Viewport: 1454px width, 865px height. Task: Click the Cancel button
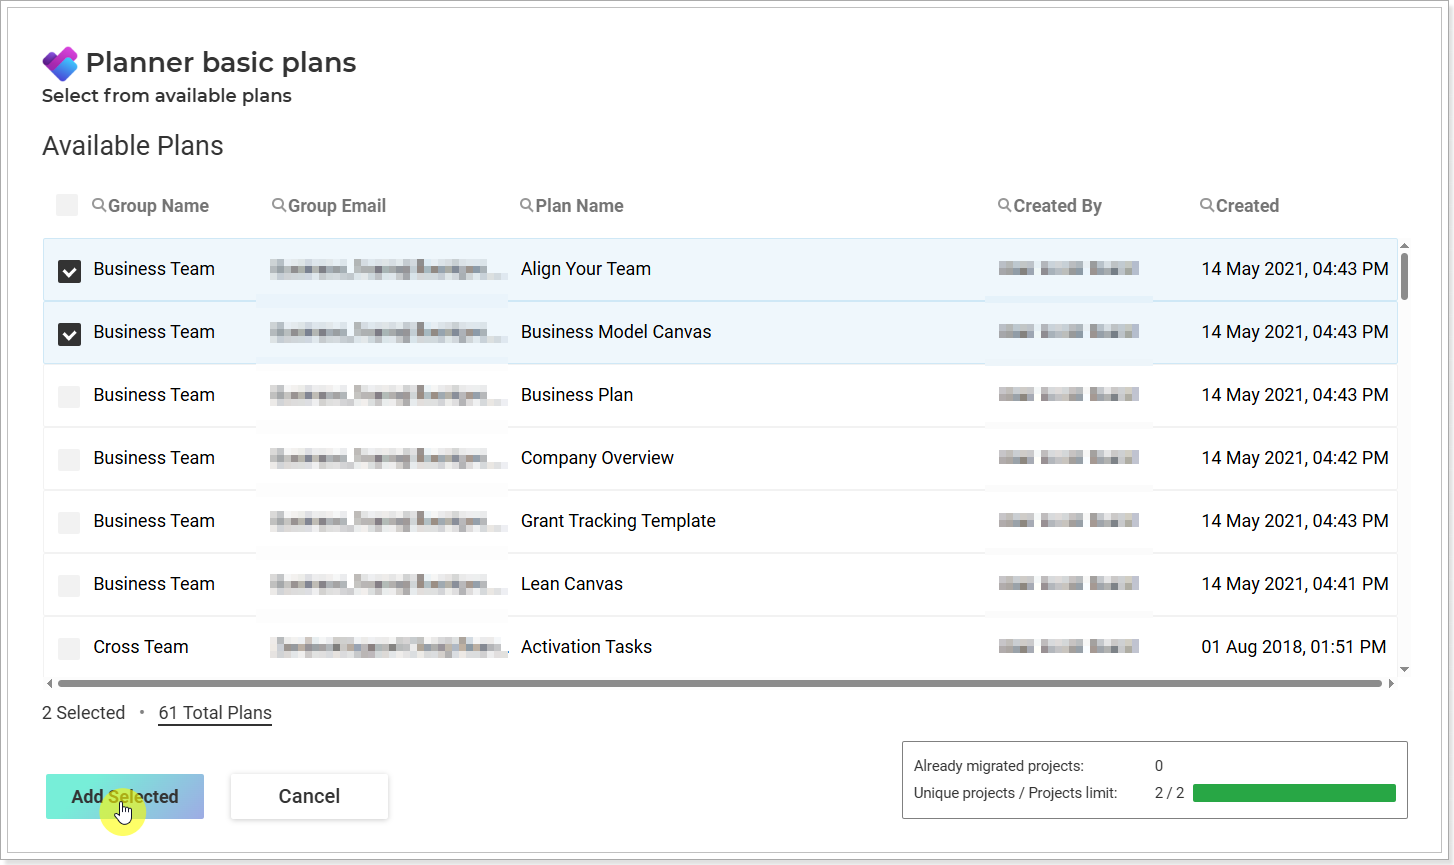pyautogui.click(x=309, y=796)
